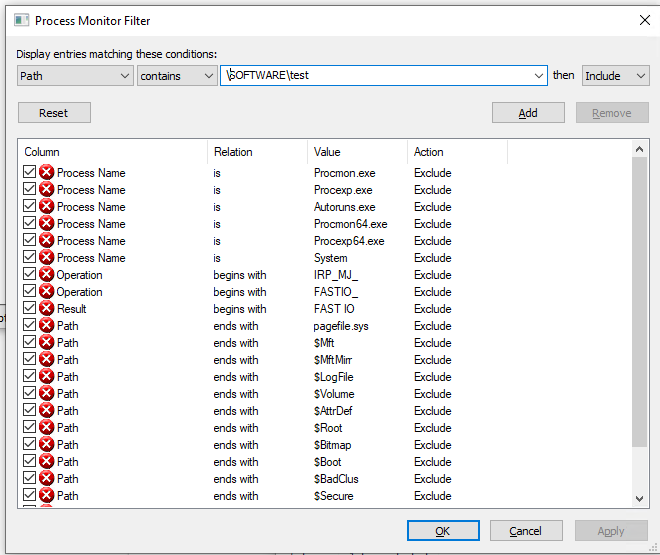Click red exclude icon for Autoruns.exe row
Screen dimensions: 660x555
47,207
